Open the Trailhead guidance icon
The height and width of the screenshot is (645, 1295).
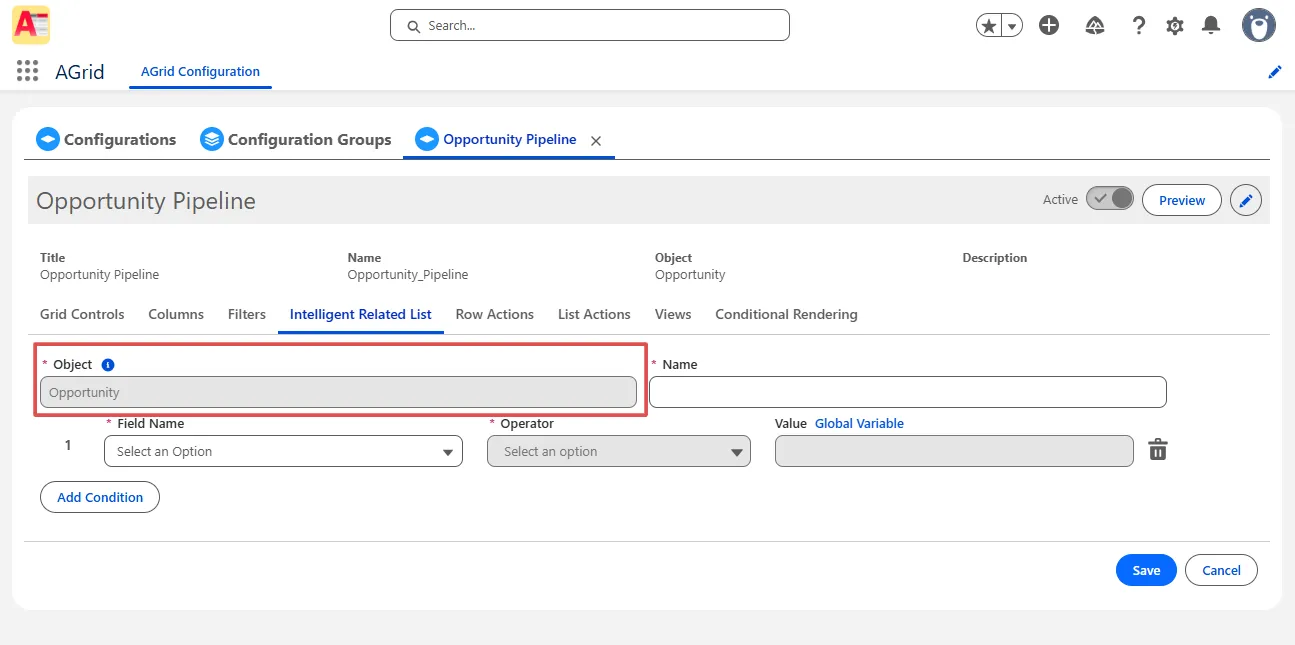pos(1094,26)
